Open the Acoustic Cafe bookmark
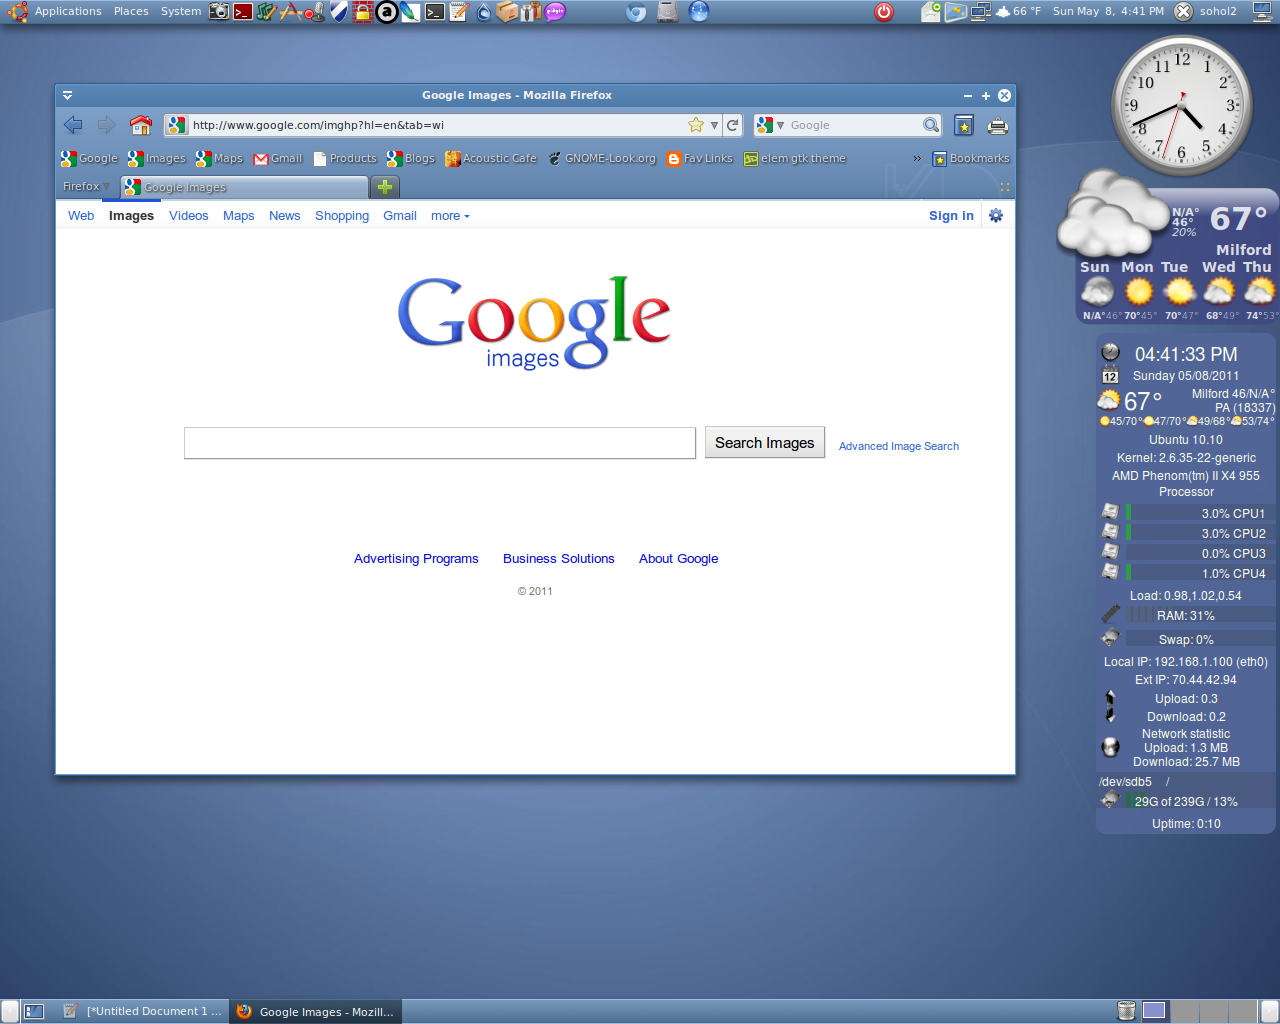The height and width of the screenshot is (1024, 1280). (491, 158)
